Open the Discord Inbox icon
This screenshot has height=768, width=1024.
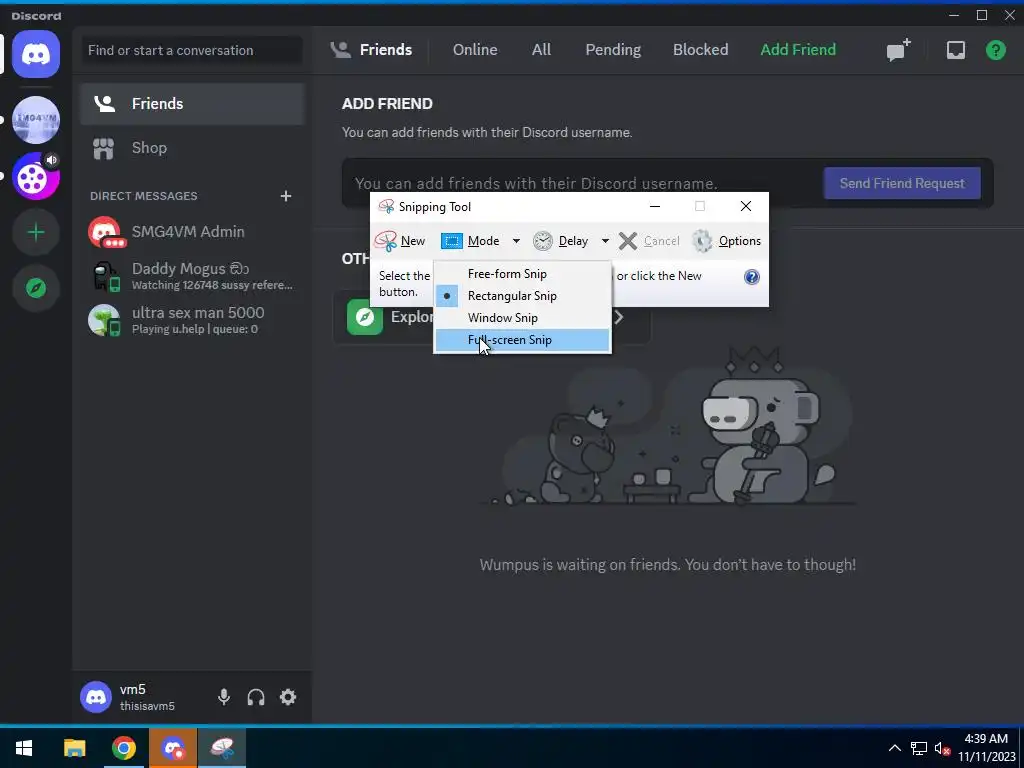(x=955, y=50)
